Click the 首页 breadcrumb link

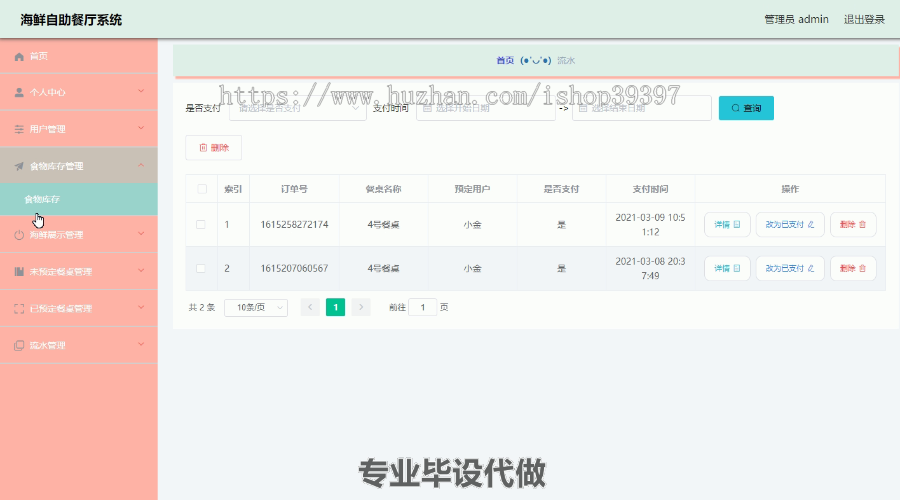coord(505,60)
